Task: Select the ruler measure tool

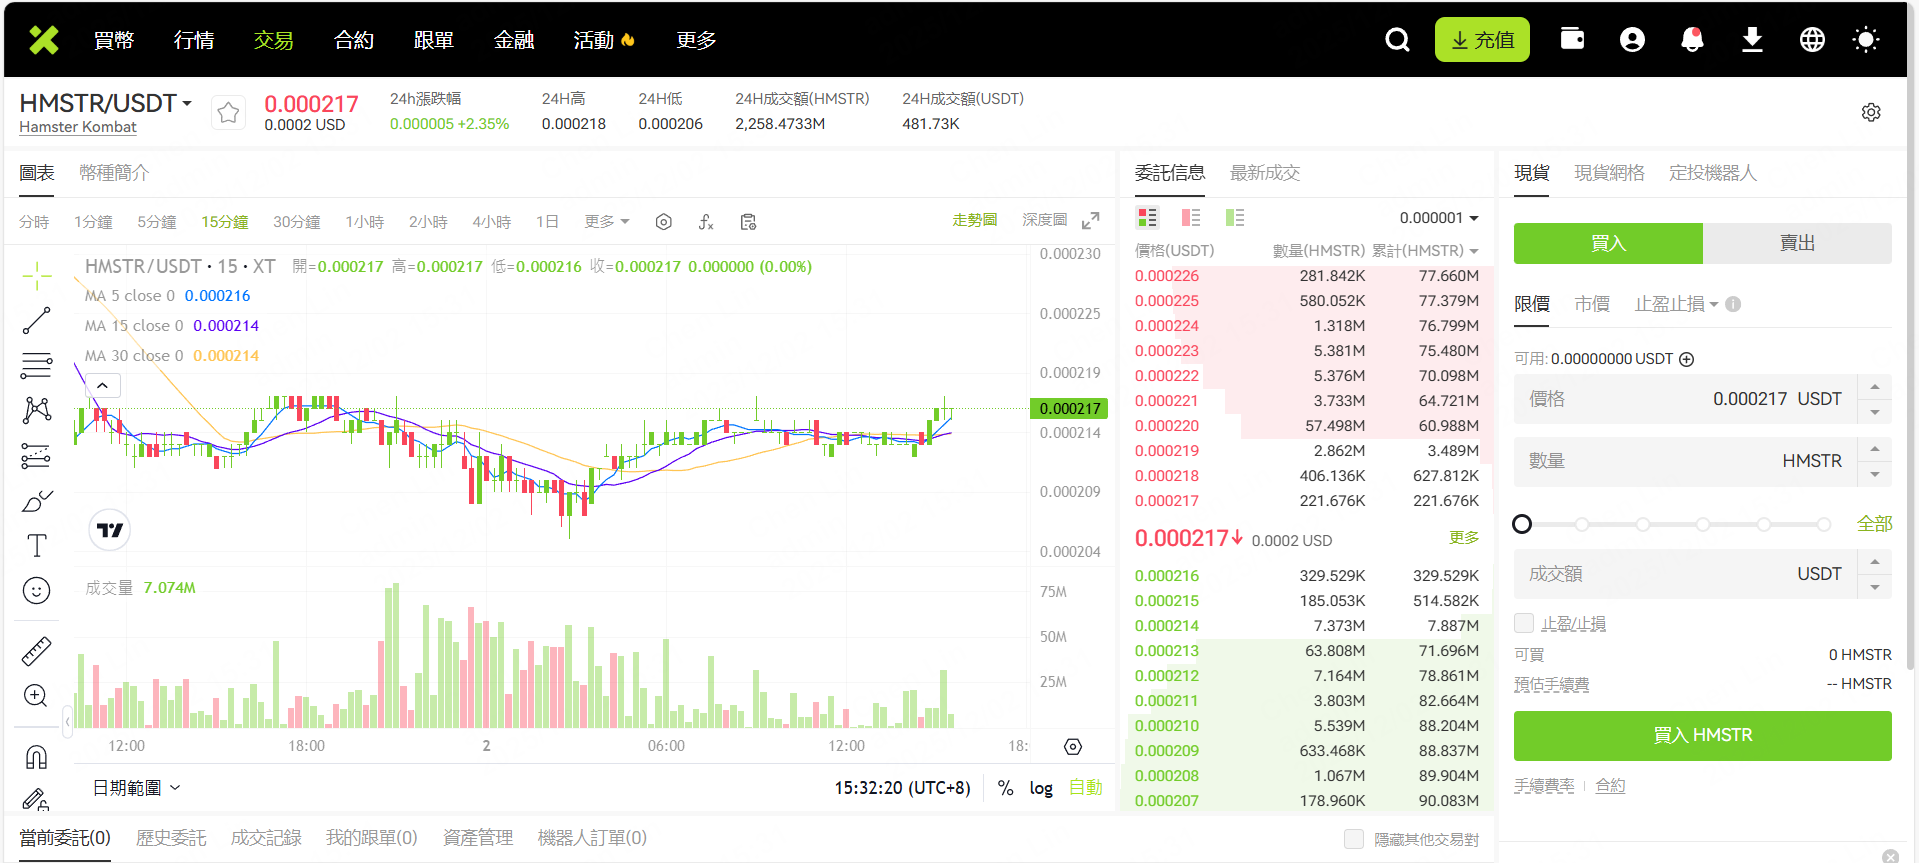Action: click(x=37, y=651)
